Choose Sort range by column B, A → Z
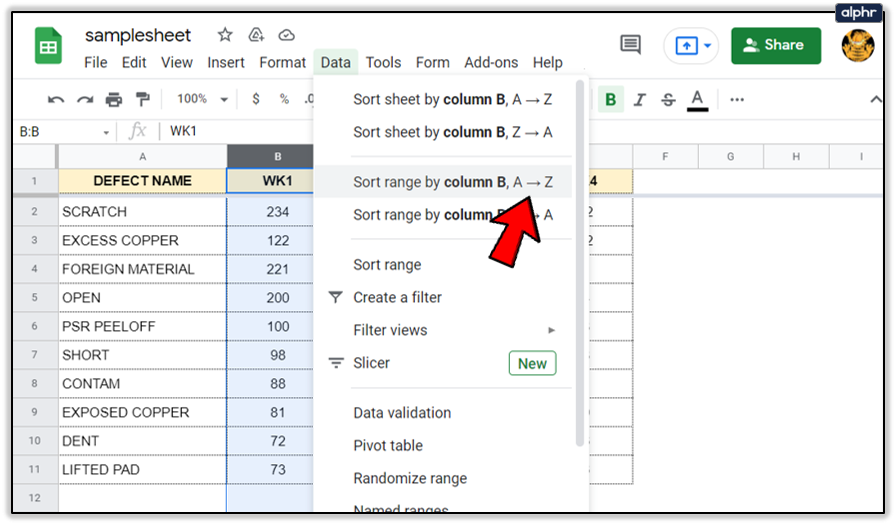896x525 pixels. [x=452, y=182]
